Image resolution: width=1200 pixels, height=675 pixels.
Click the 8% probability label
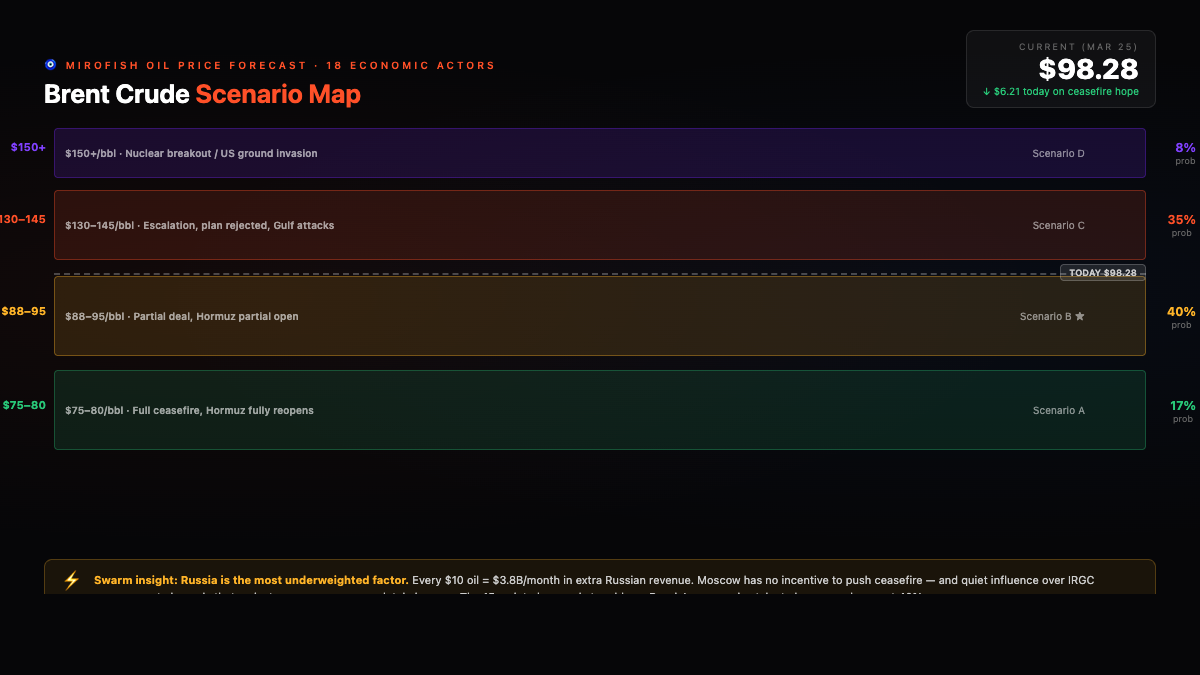1185,148
